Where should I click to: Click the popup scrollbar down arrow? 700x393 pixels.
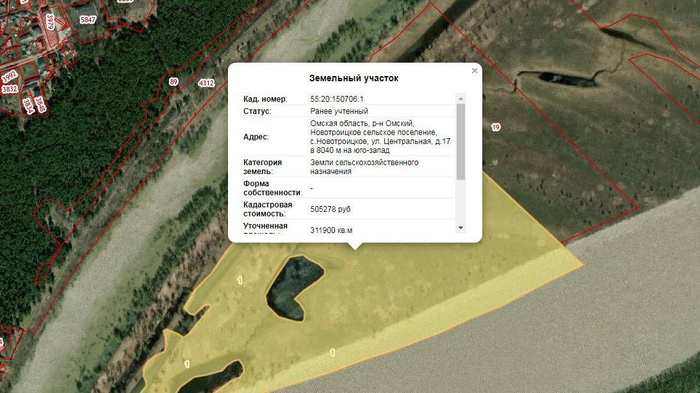point(461,228)
